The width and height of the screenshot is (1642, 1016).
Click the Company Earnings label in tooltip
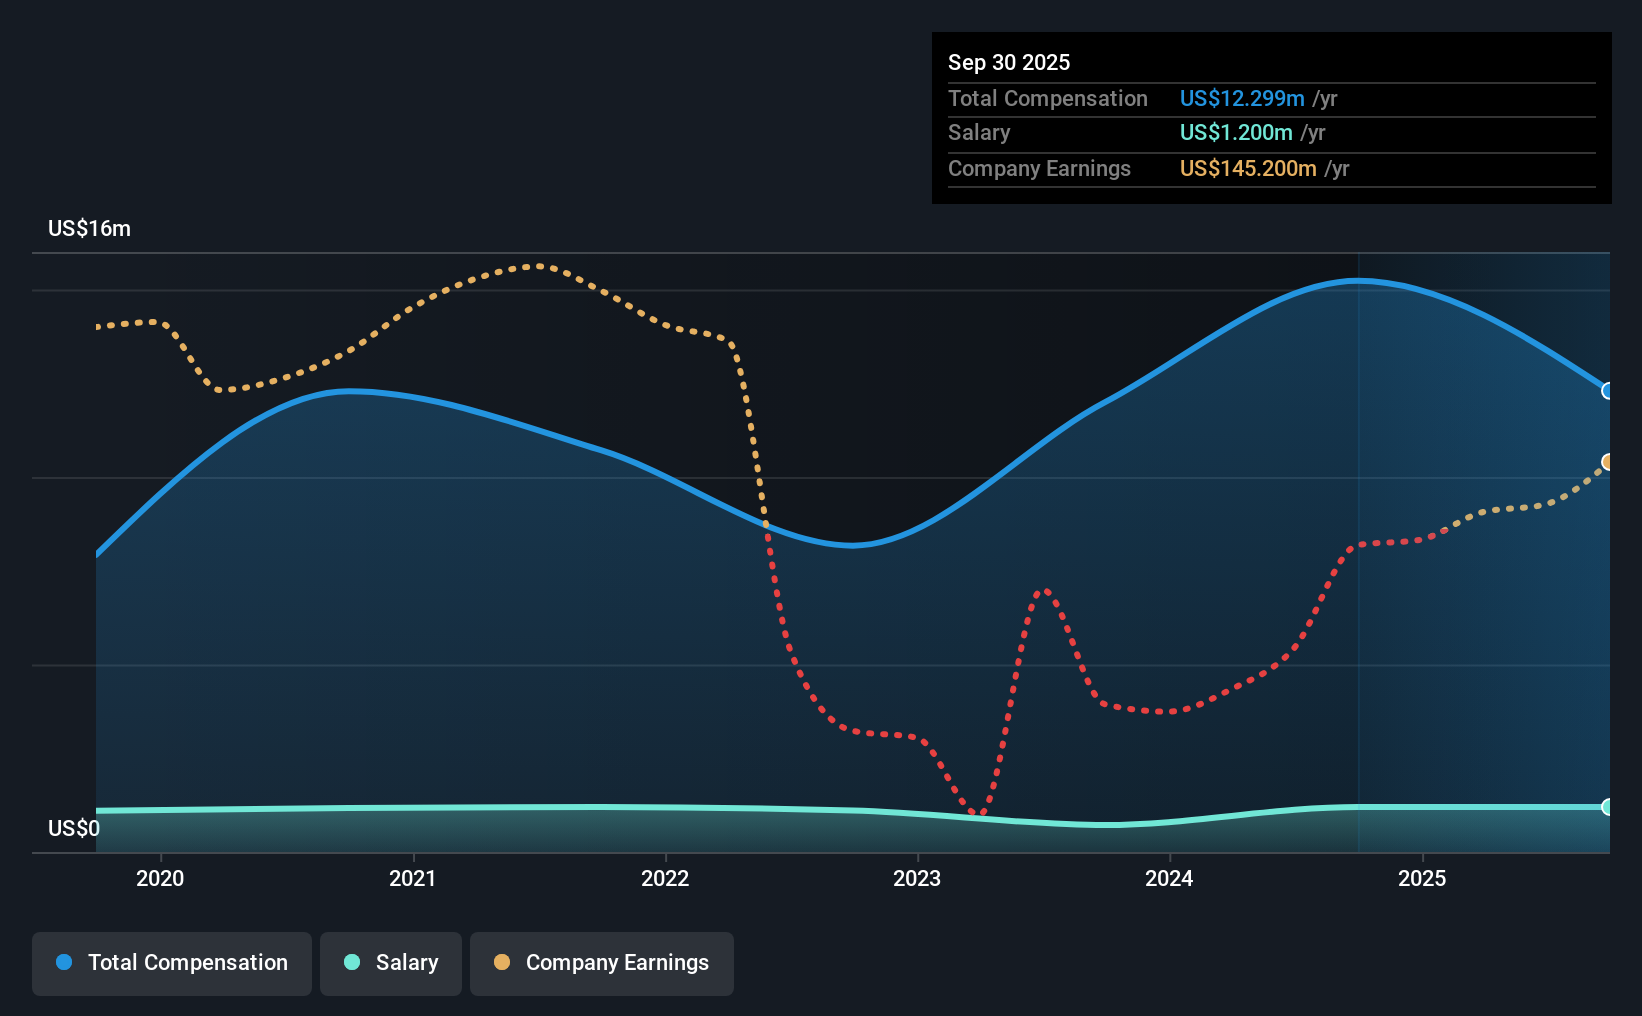click(1039, 168)
